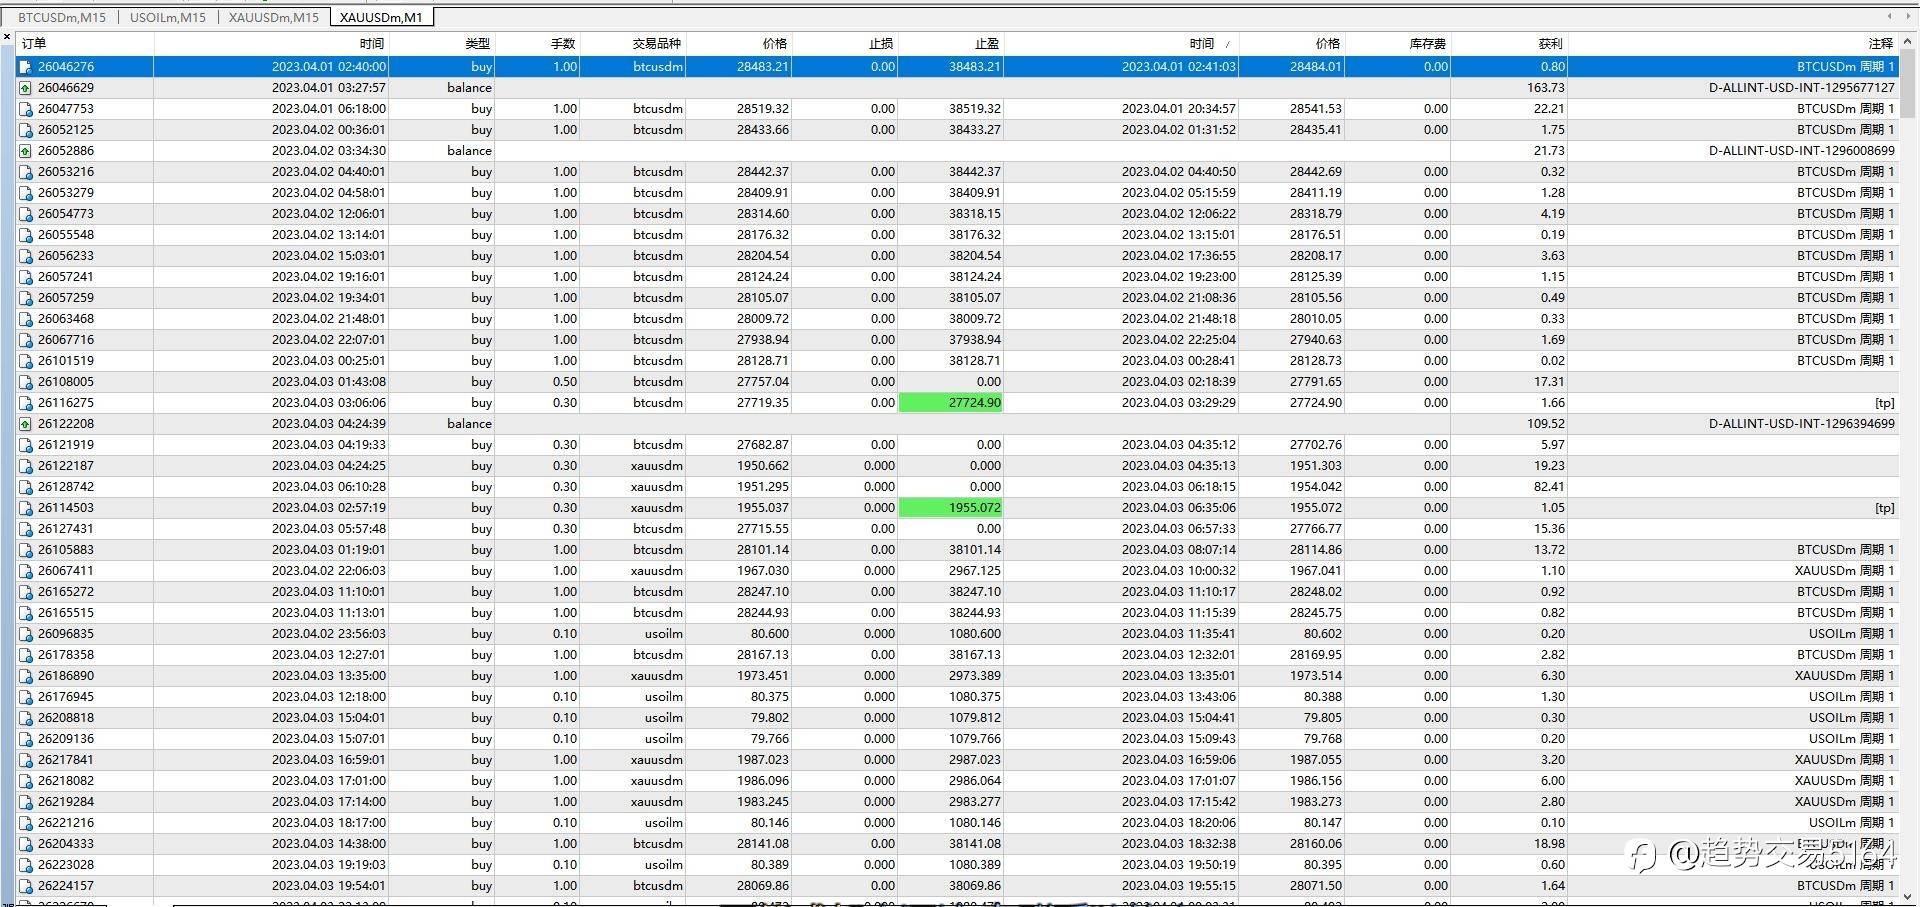Select order number 26223028

(66, 865)
